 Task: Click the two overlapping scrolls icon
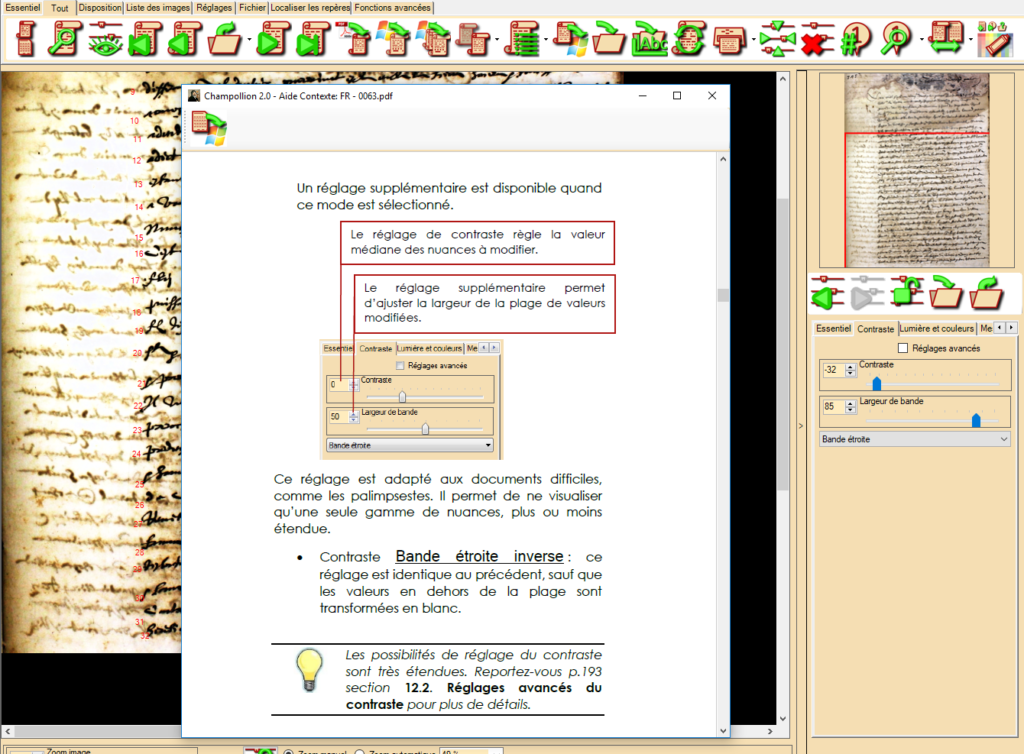tap(473, 39)
